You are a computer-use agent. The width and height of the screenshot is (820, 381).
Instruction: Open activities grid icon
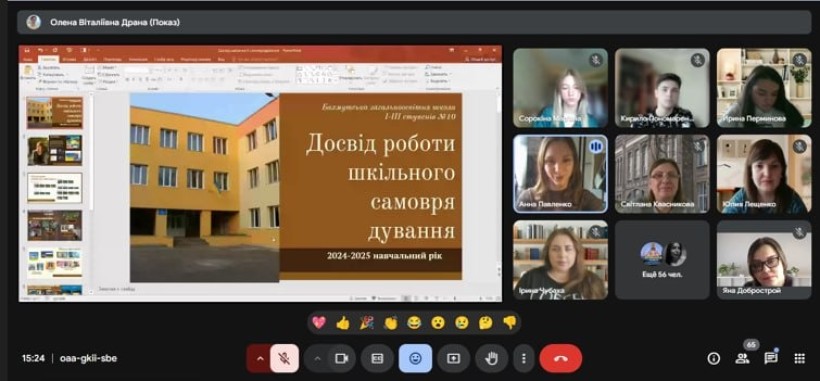coord(799,358)
